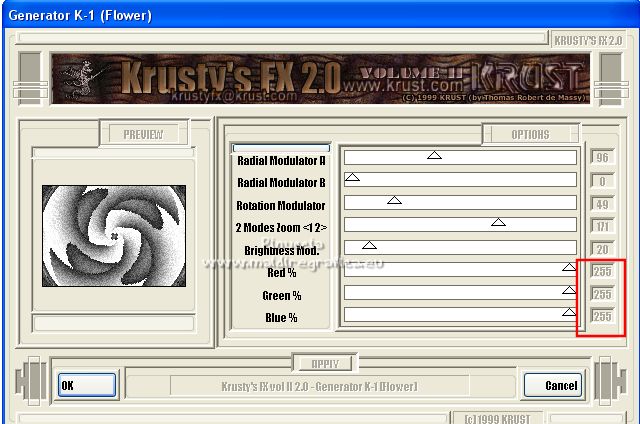
Task: Adjust the Green % slider handle
Action: pos(569,290)
